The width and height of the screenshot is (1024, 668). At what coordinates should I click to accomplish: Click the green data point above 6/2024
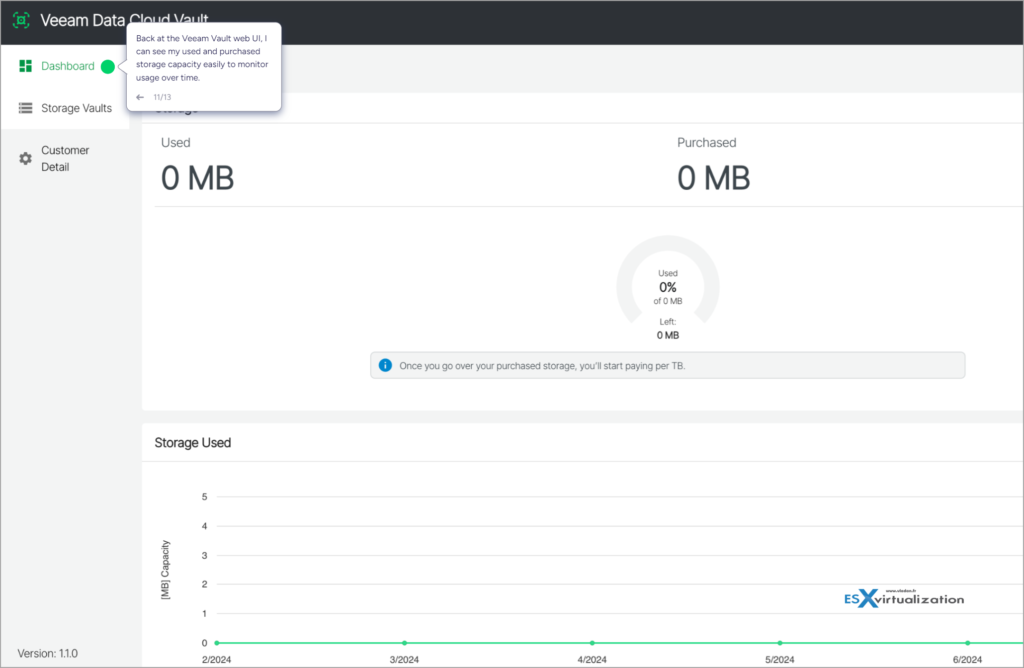(x=967, y=643)
